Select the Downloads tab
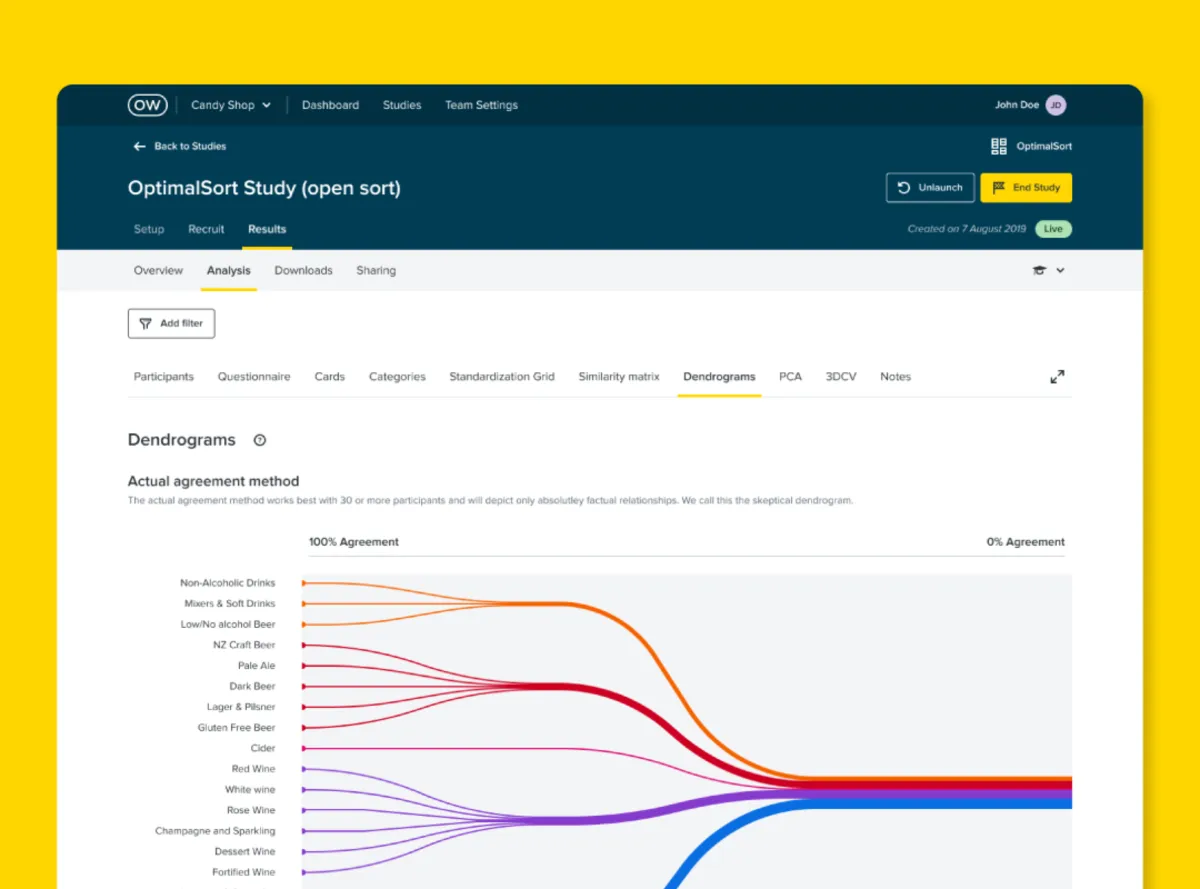The height and width of the screenshot is (889, 1200). [303, 271]
